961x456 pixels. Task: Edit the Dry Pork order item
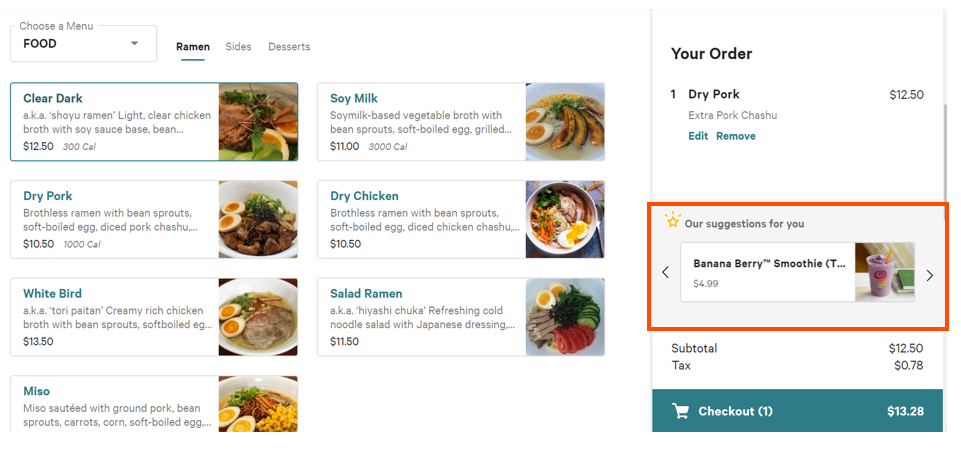coord(698,136)
